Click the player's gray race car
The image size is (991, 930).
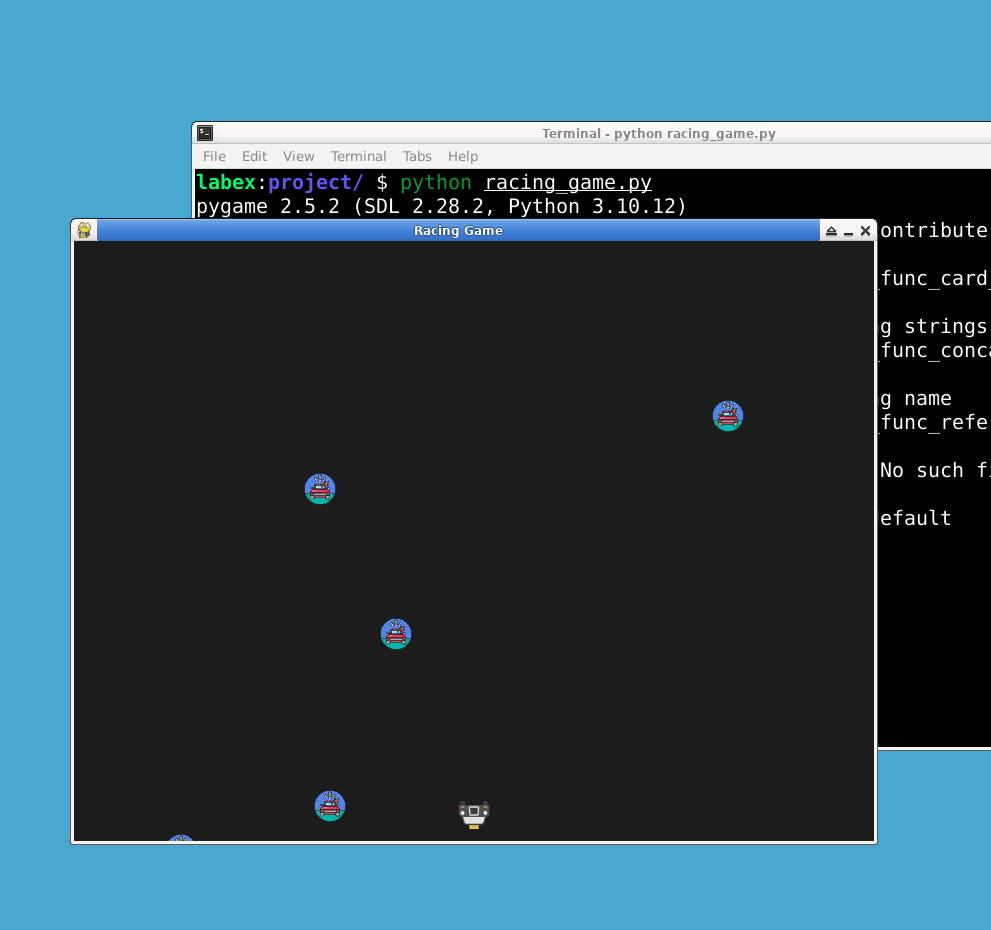pos(474,813)
